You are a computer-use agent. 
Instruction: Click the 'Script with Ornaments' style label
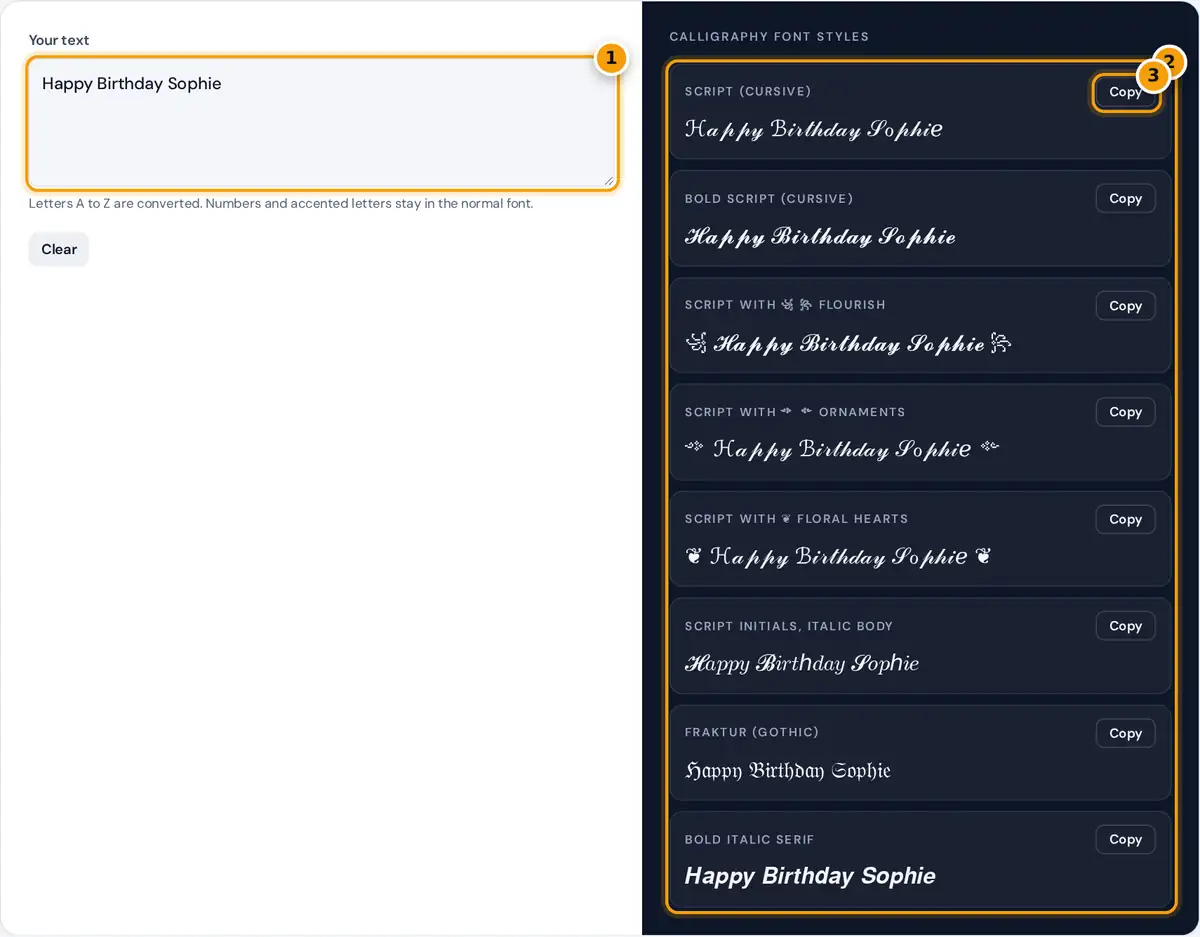(795, 412)
